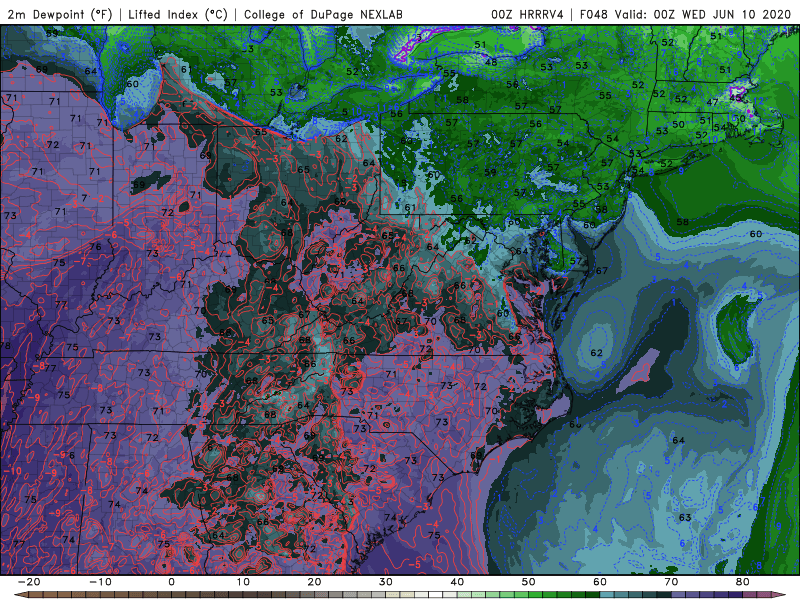Click the '00Z HRRRV4' model run label
The width and height of the screenshot is (800, 600).
click(x=527, y=14)
